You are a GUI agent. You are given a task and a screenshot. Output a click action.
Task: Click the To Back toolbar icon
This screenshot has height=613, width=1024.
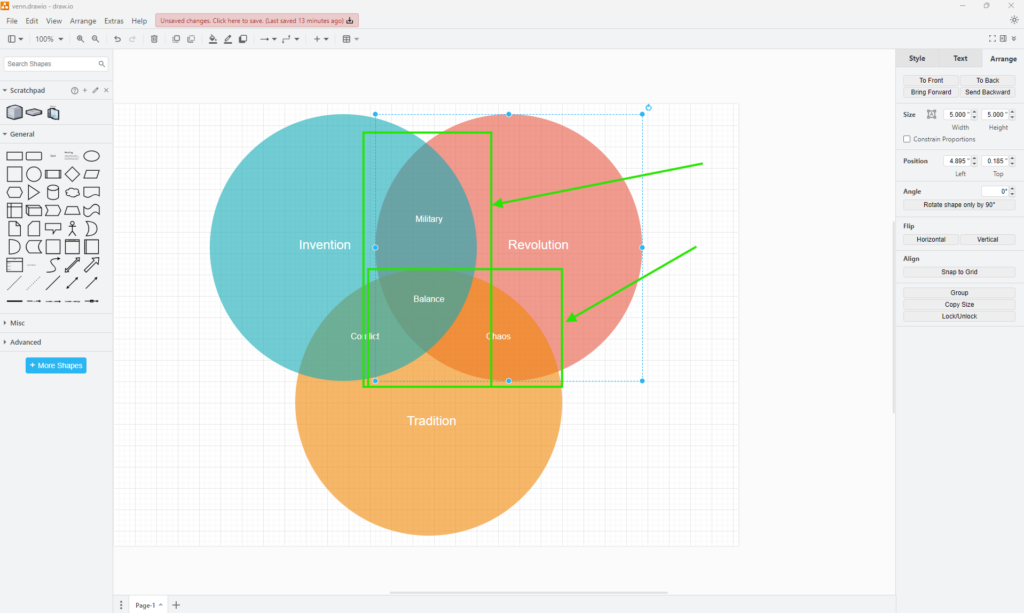pos(191,39)
